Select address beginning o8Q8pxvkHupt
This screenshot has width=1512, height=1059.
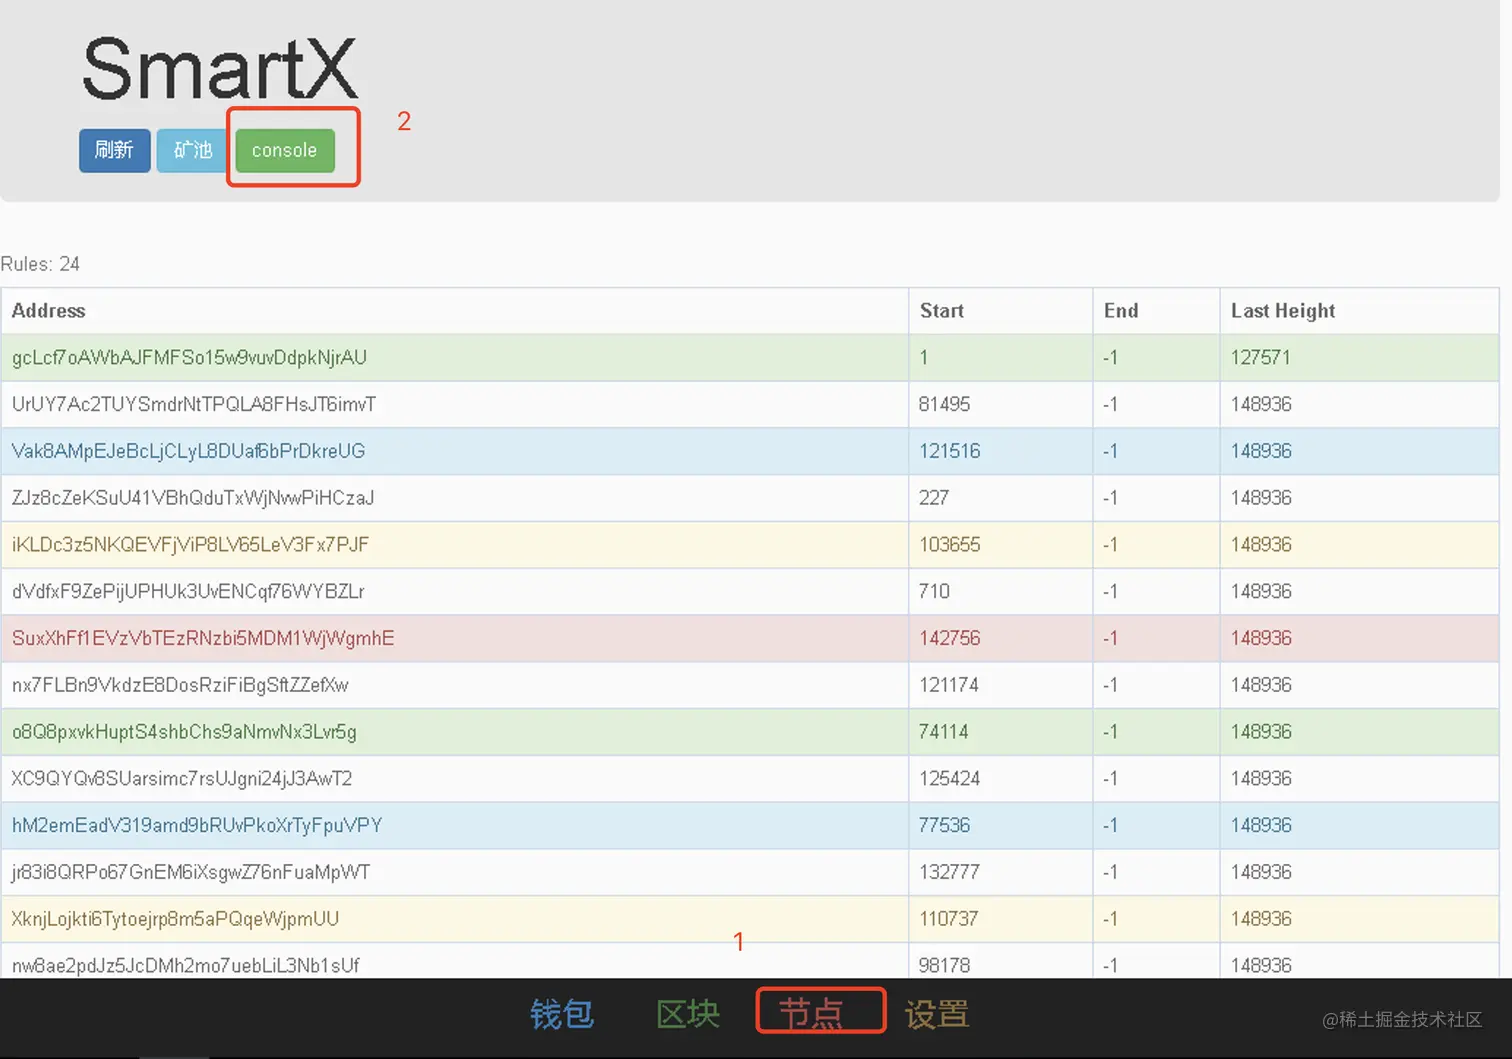[x=184, y=732]
